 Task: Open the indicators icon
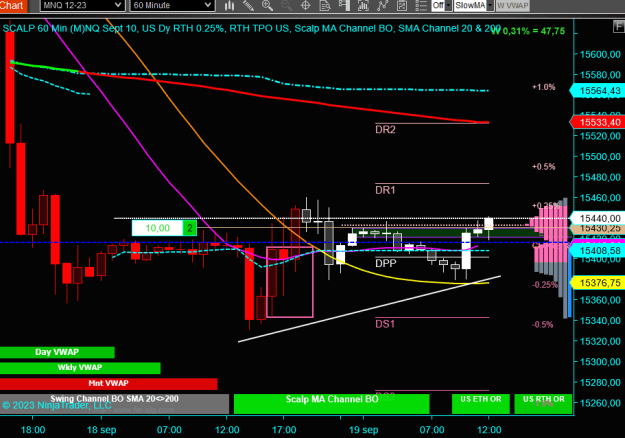pyautogui.click(x=363, y=6)
